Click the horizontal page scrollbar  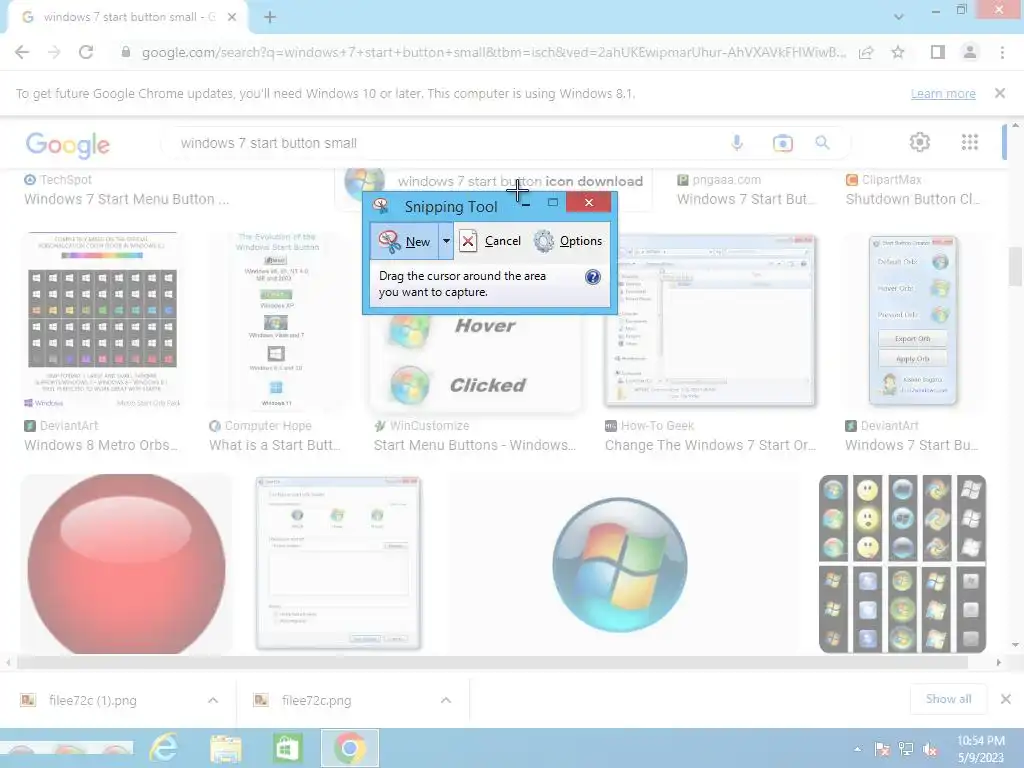click(x=492, y=662)
